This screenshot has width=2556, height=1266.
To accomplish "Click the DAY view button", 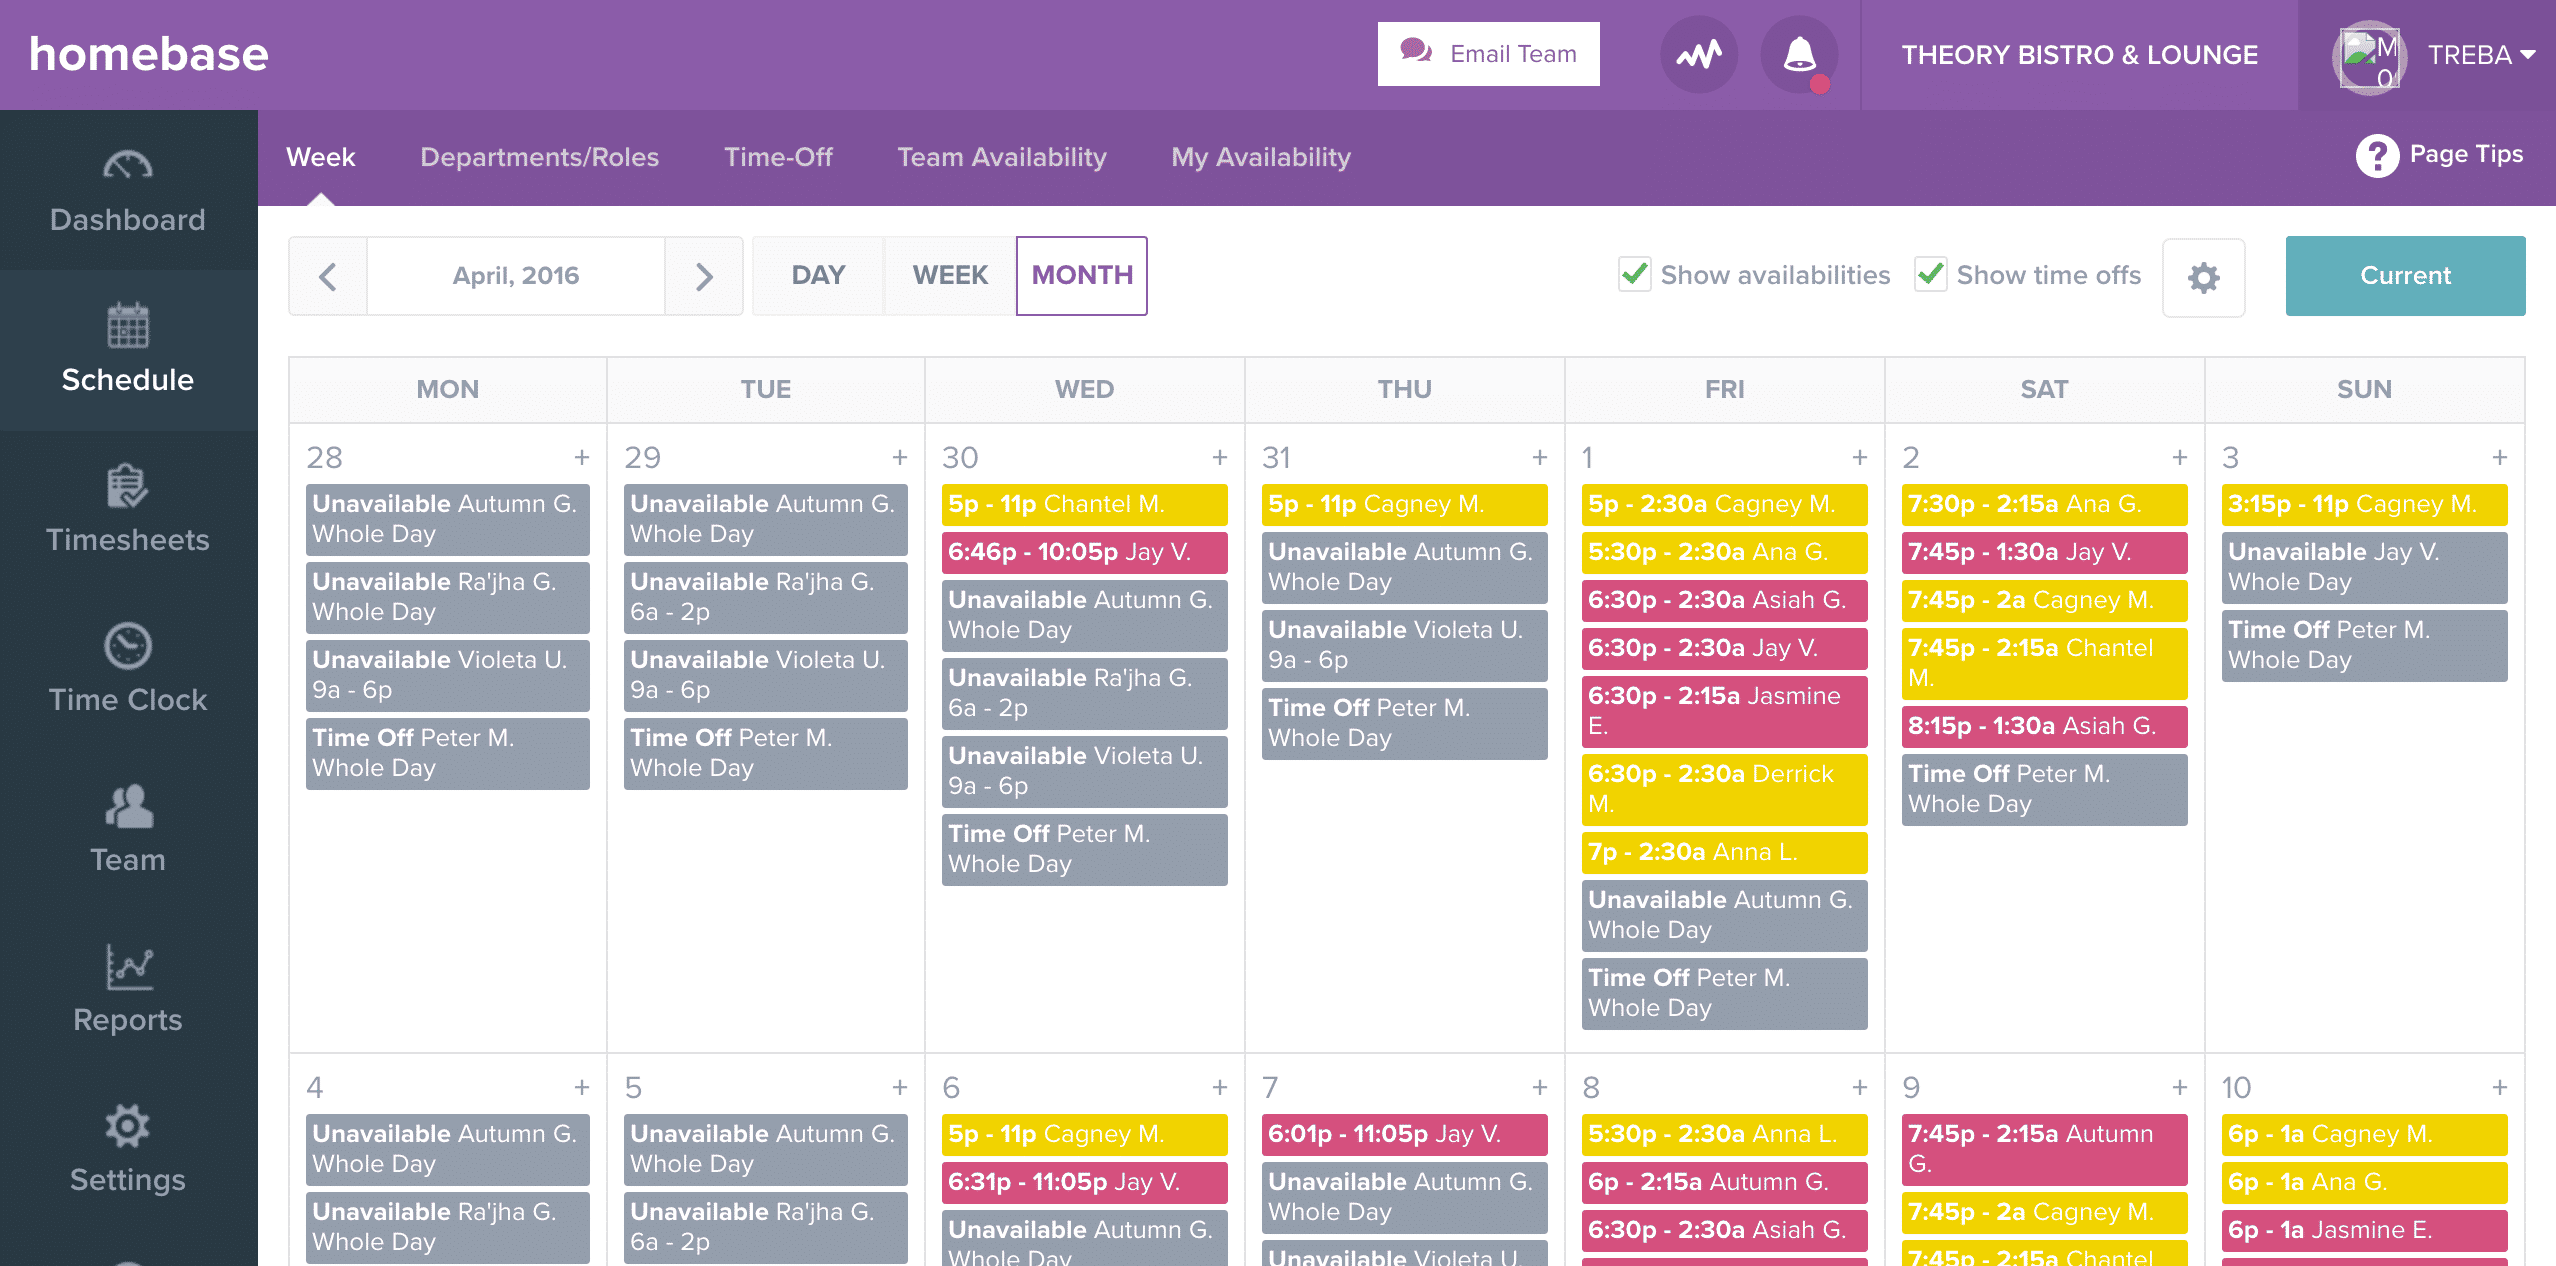I will (x=818, y=274).
